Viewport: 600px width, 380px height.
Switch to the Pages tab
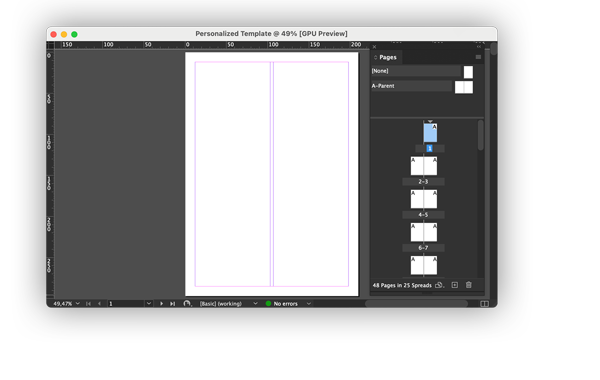click(x=388, y=57)
